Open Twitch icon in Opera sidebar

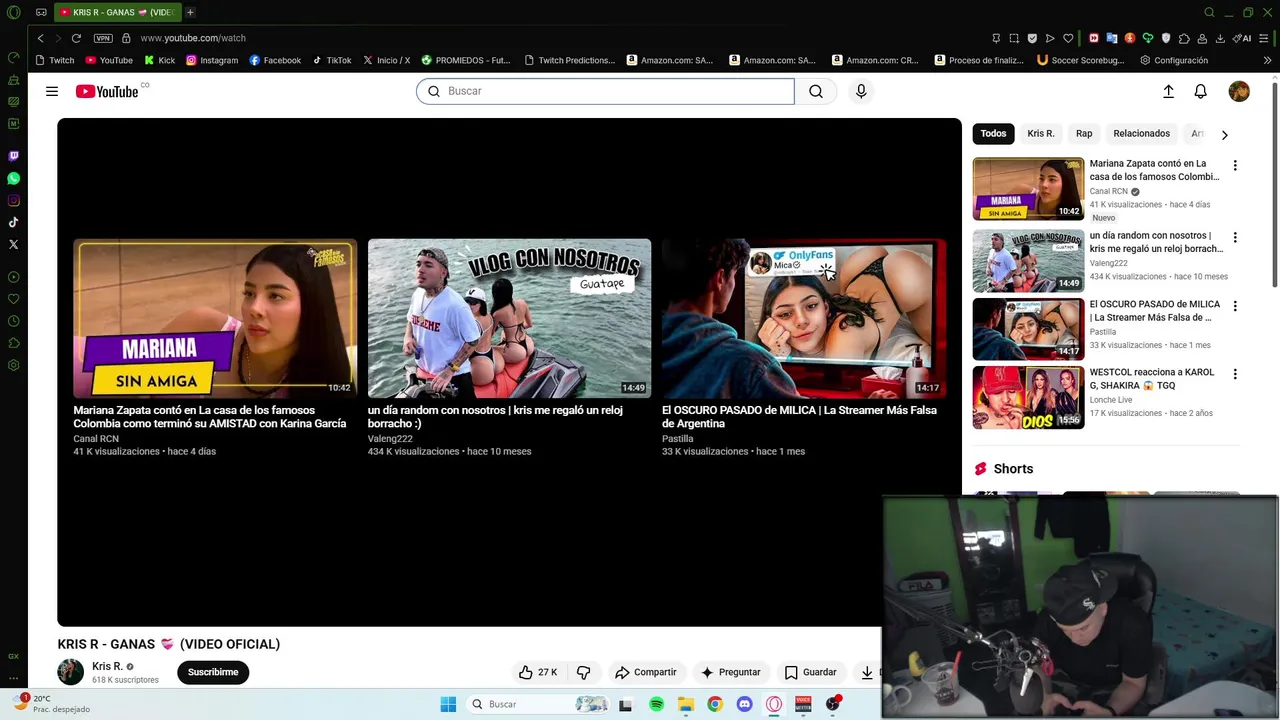[13, 156]
